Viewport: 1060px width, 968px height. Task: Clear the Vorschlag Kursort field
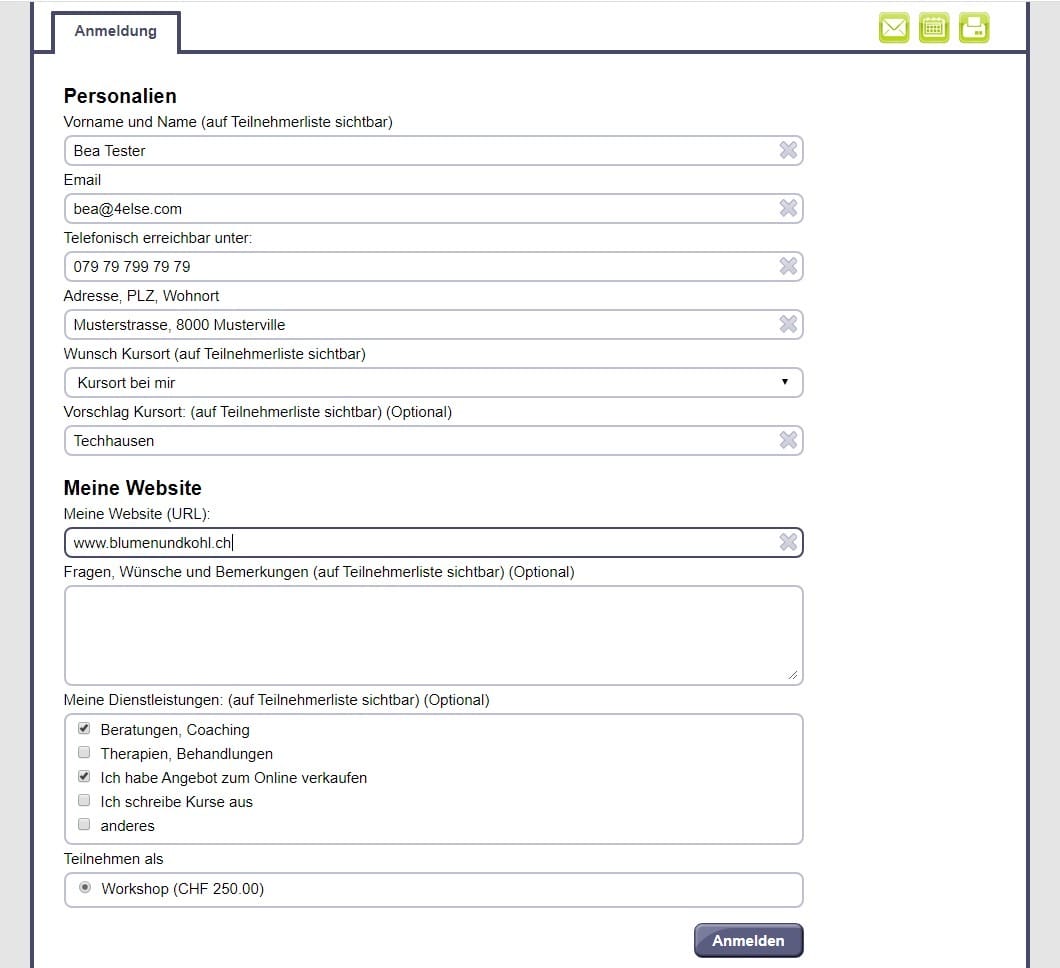coord(788,441)
